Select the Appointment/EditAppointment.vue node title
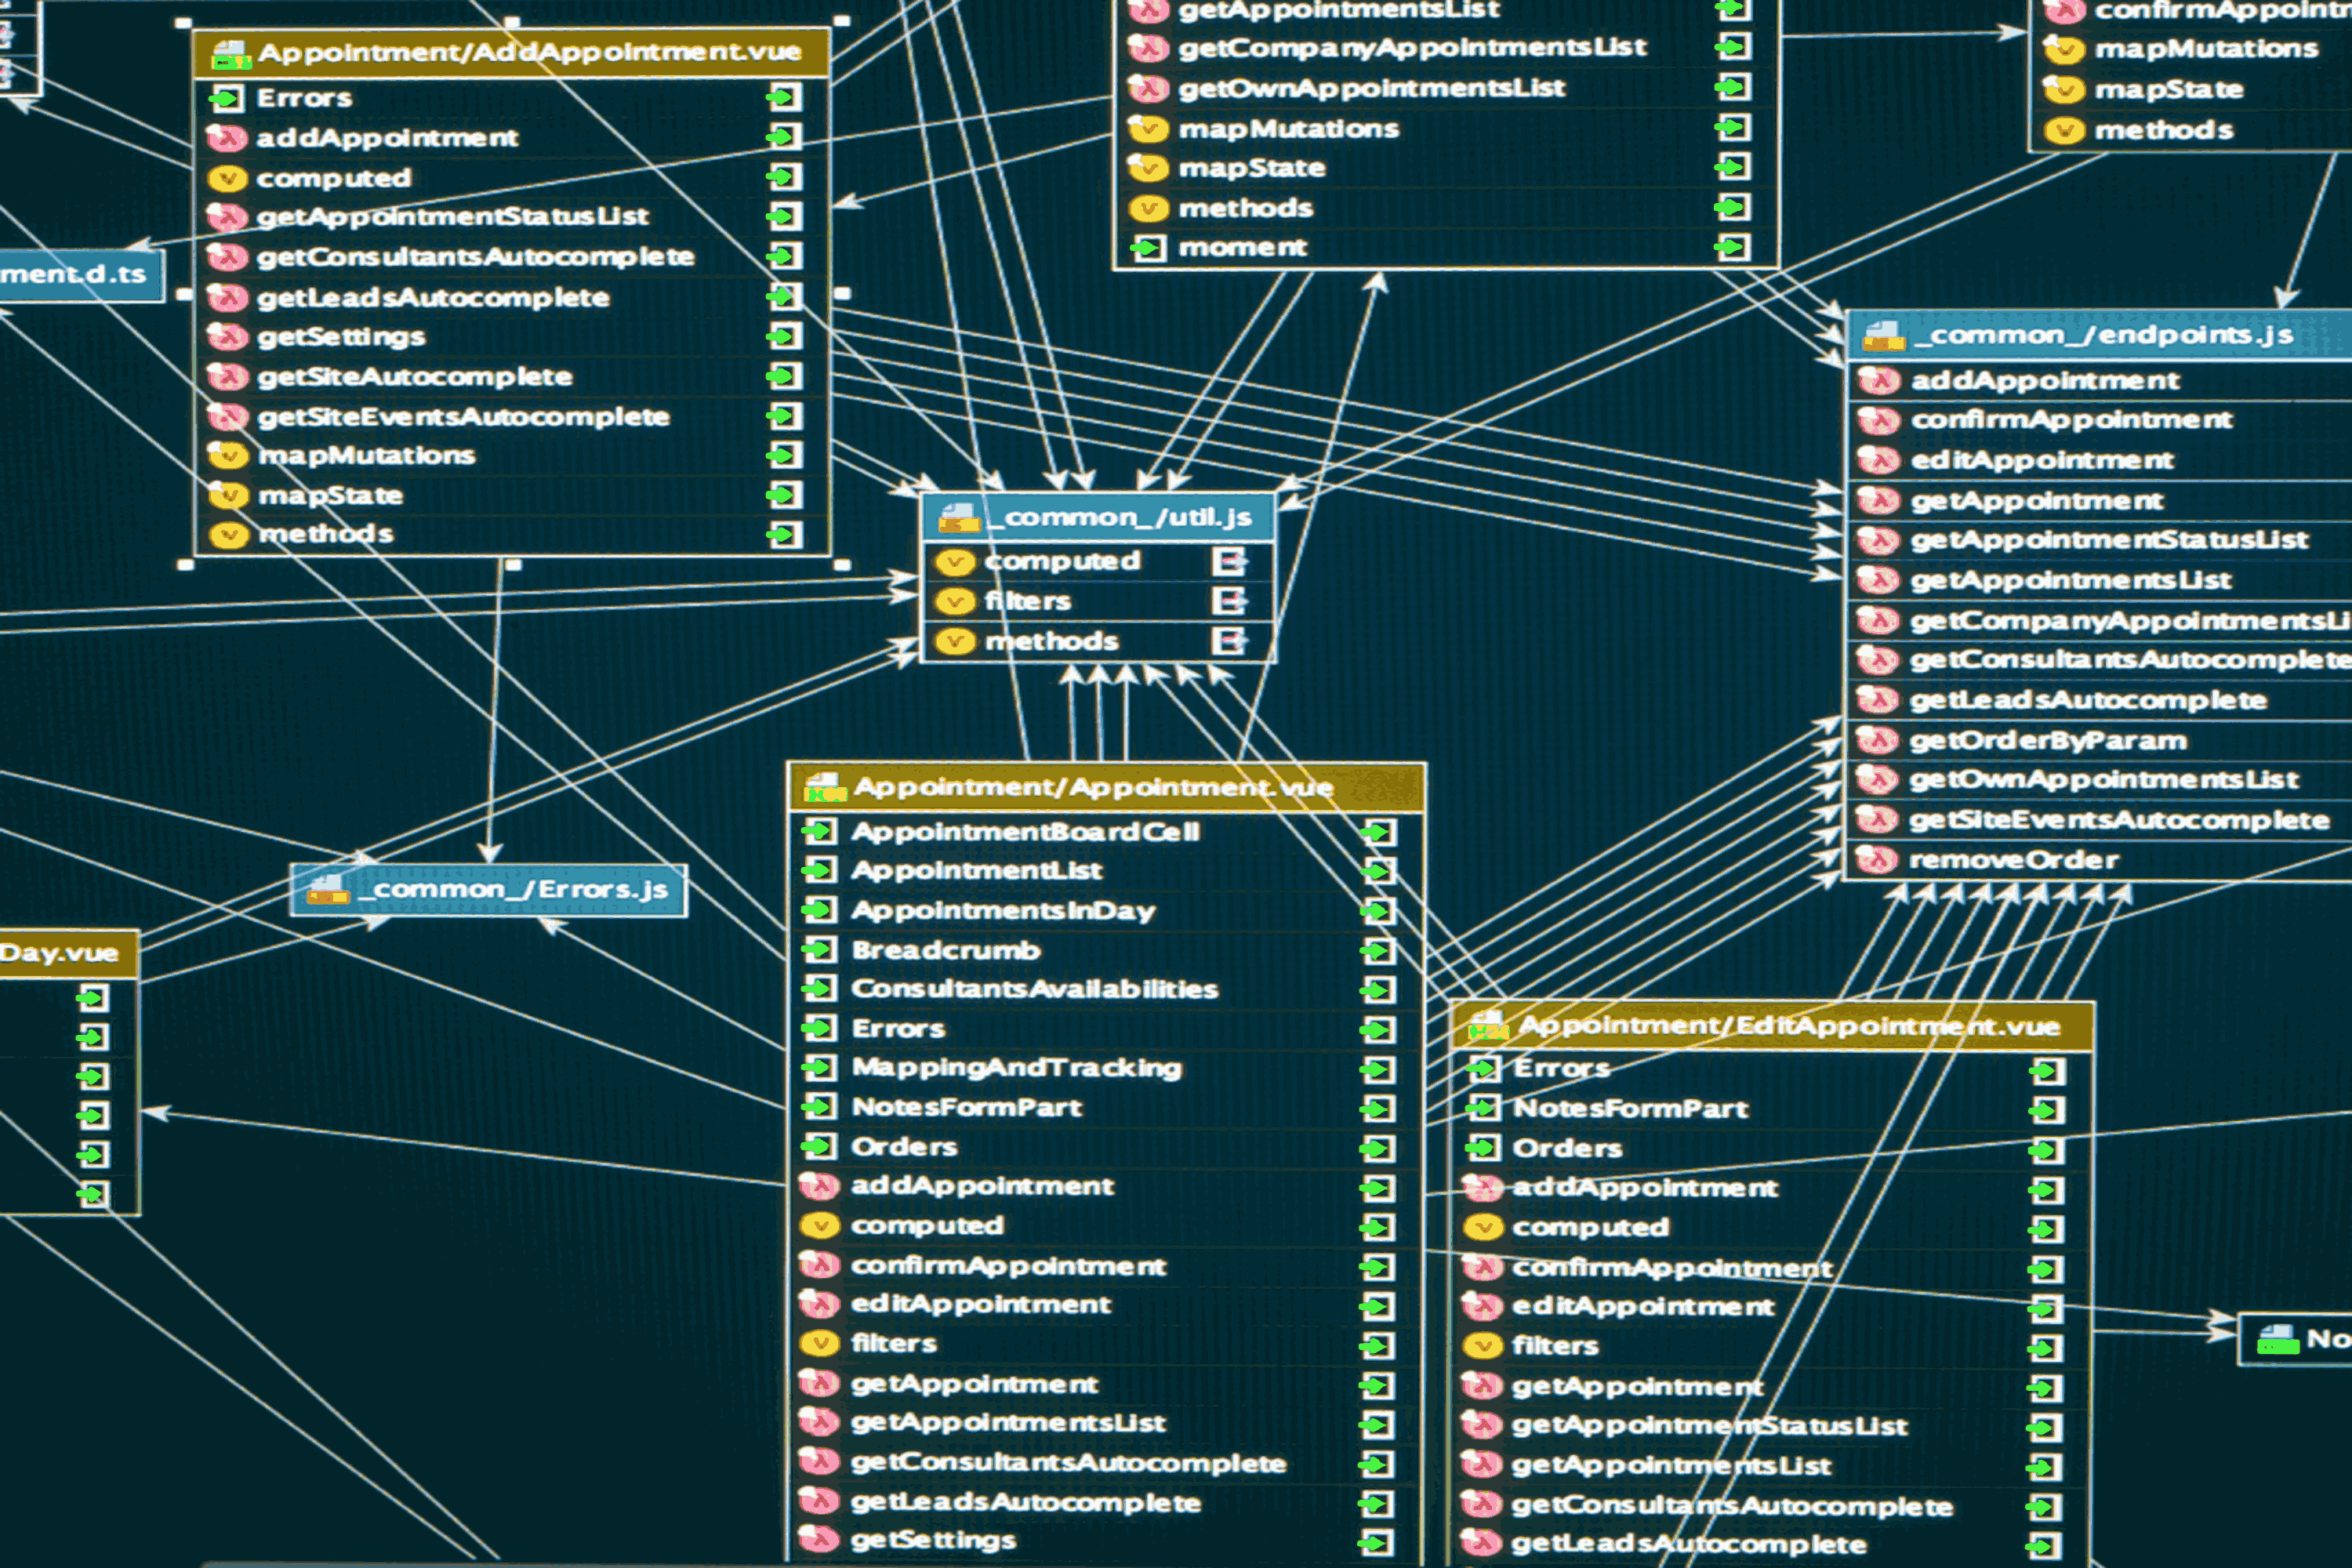Viewport: 2352px width, 1568px height. click(x=1789, y=1026)
